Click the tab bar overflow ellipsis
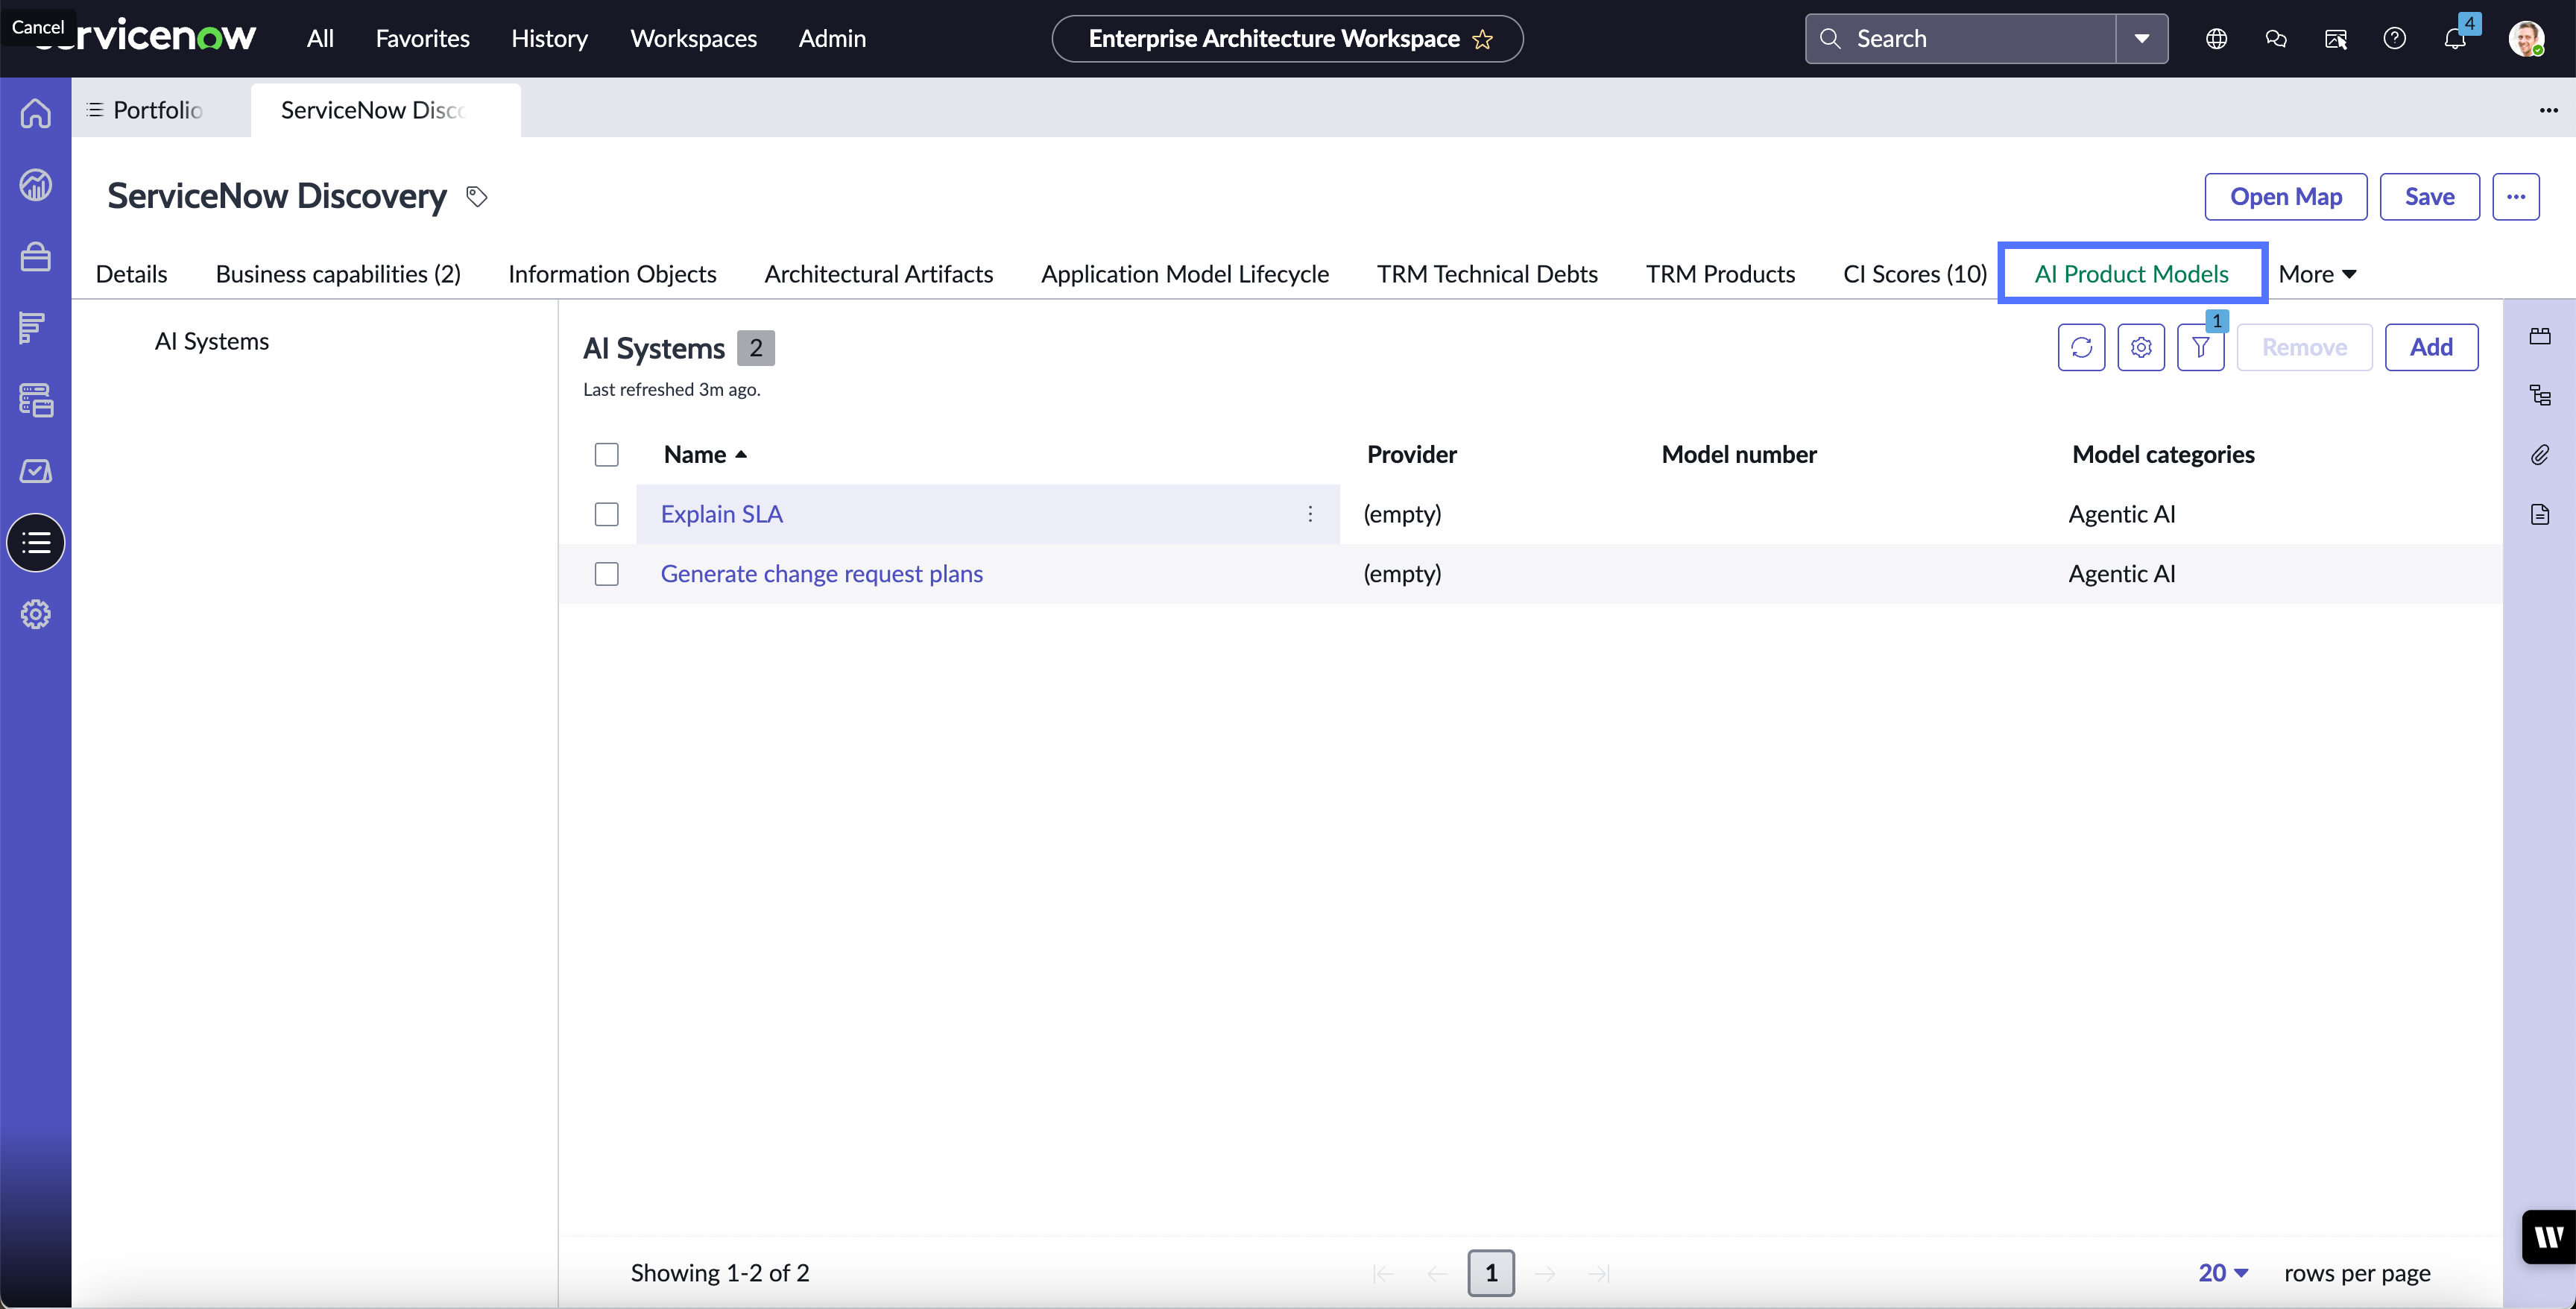 (2548, 110)
